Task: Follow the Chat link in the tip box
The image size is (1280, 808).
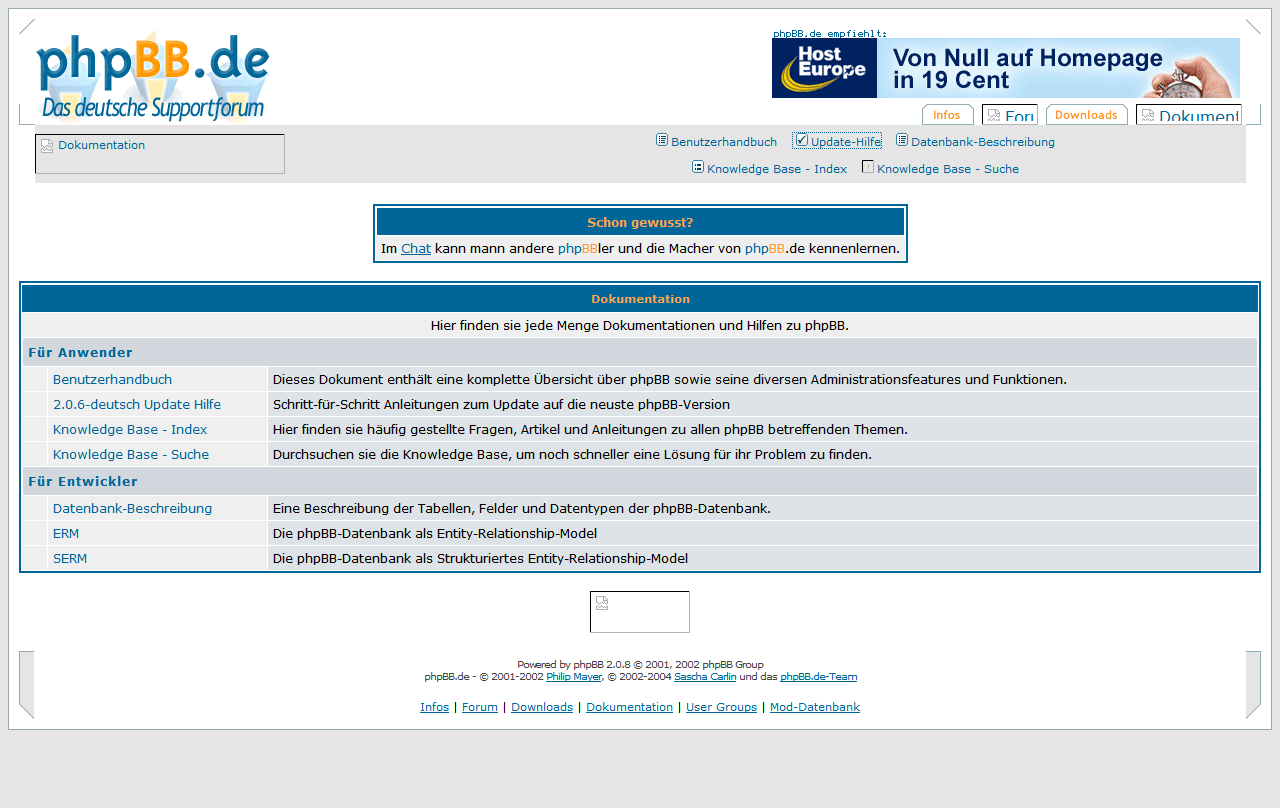Action: tap(416, 248)
